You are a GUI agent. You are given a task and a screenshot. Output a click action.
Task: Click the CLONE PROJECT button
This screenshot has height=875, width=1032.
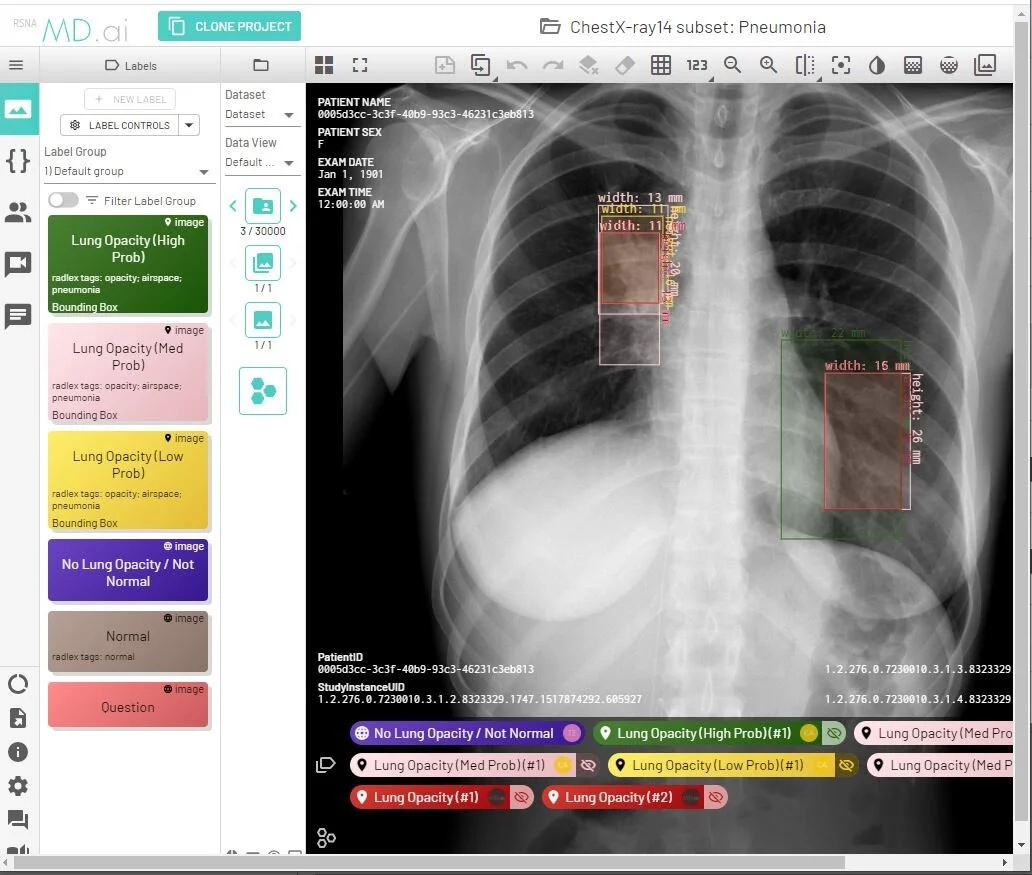click(229, 26)
